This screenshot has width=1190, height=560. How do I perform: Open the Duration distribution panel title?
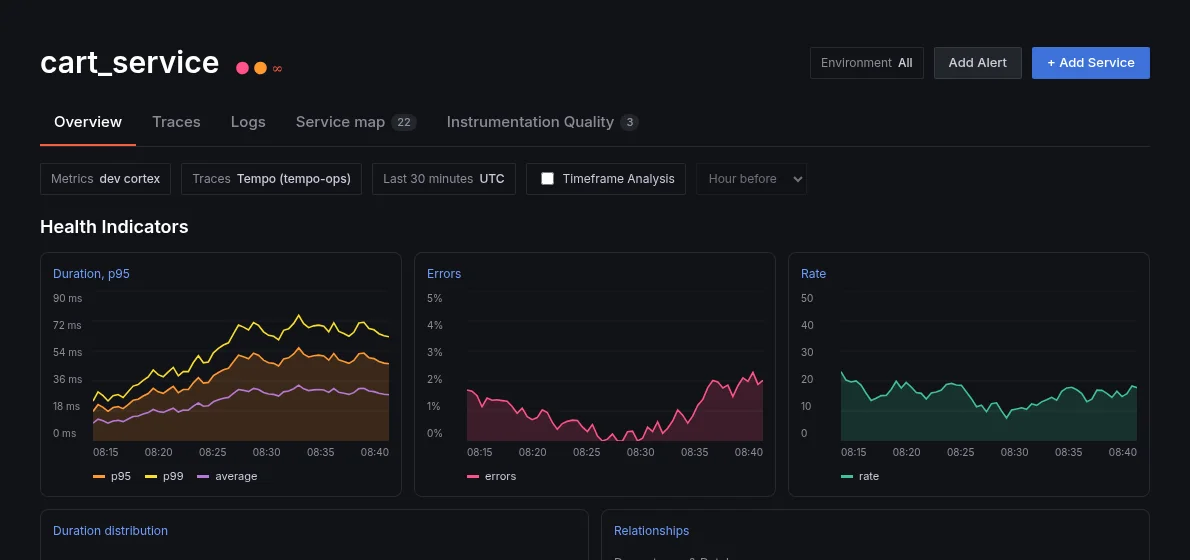click(x=110, y=530)
